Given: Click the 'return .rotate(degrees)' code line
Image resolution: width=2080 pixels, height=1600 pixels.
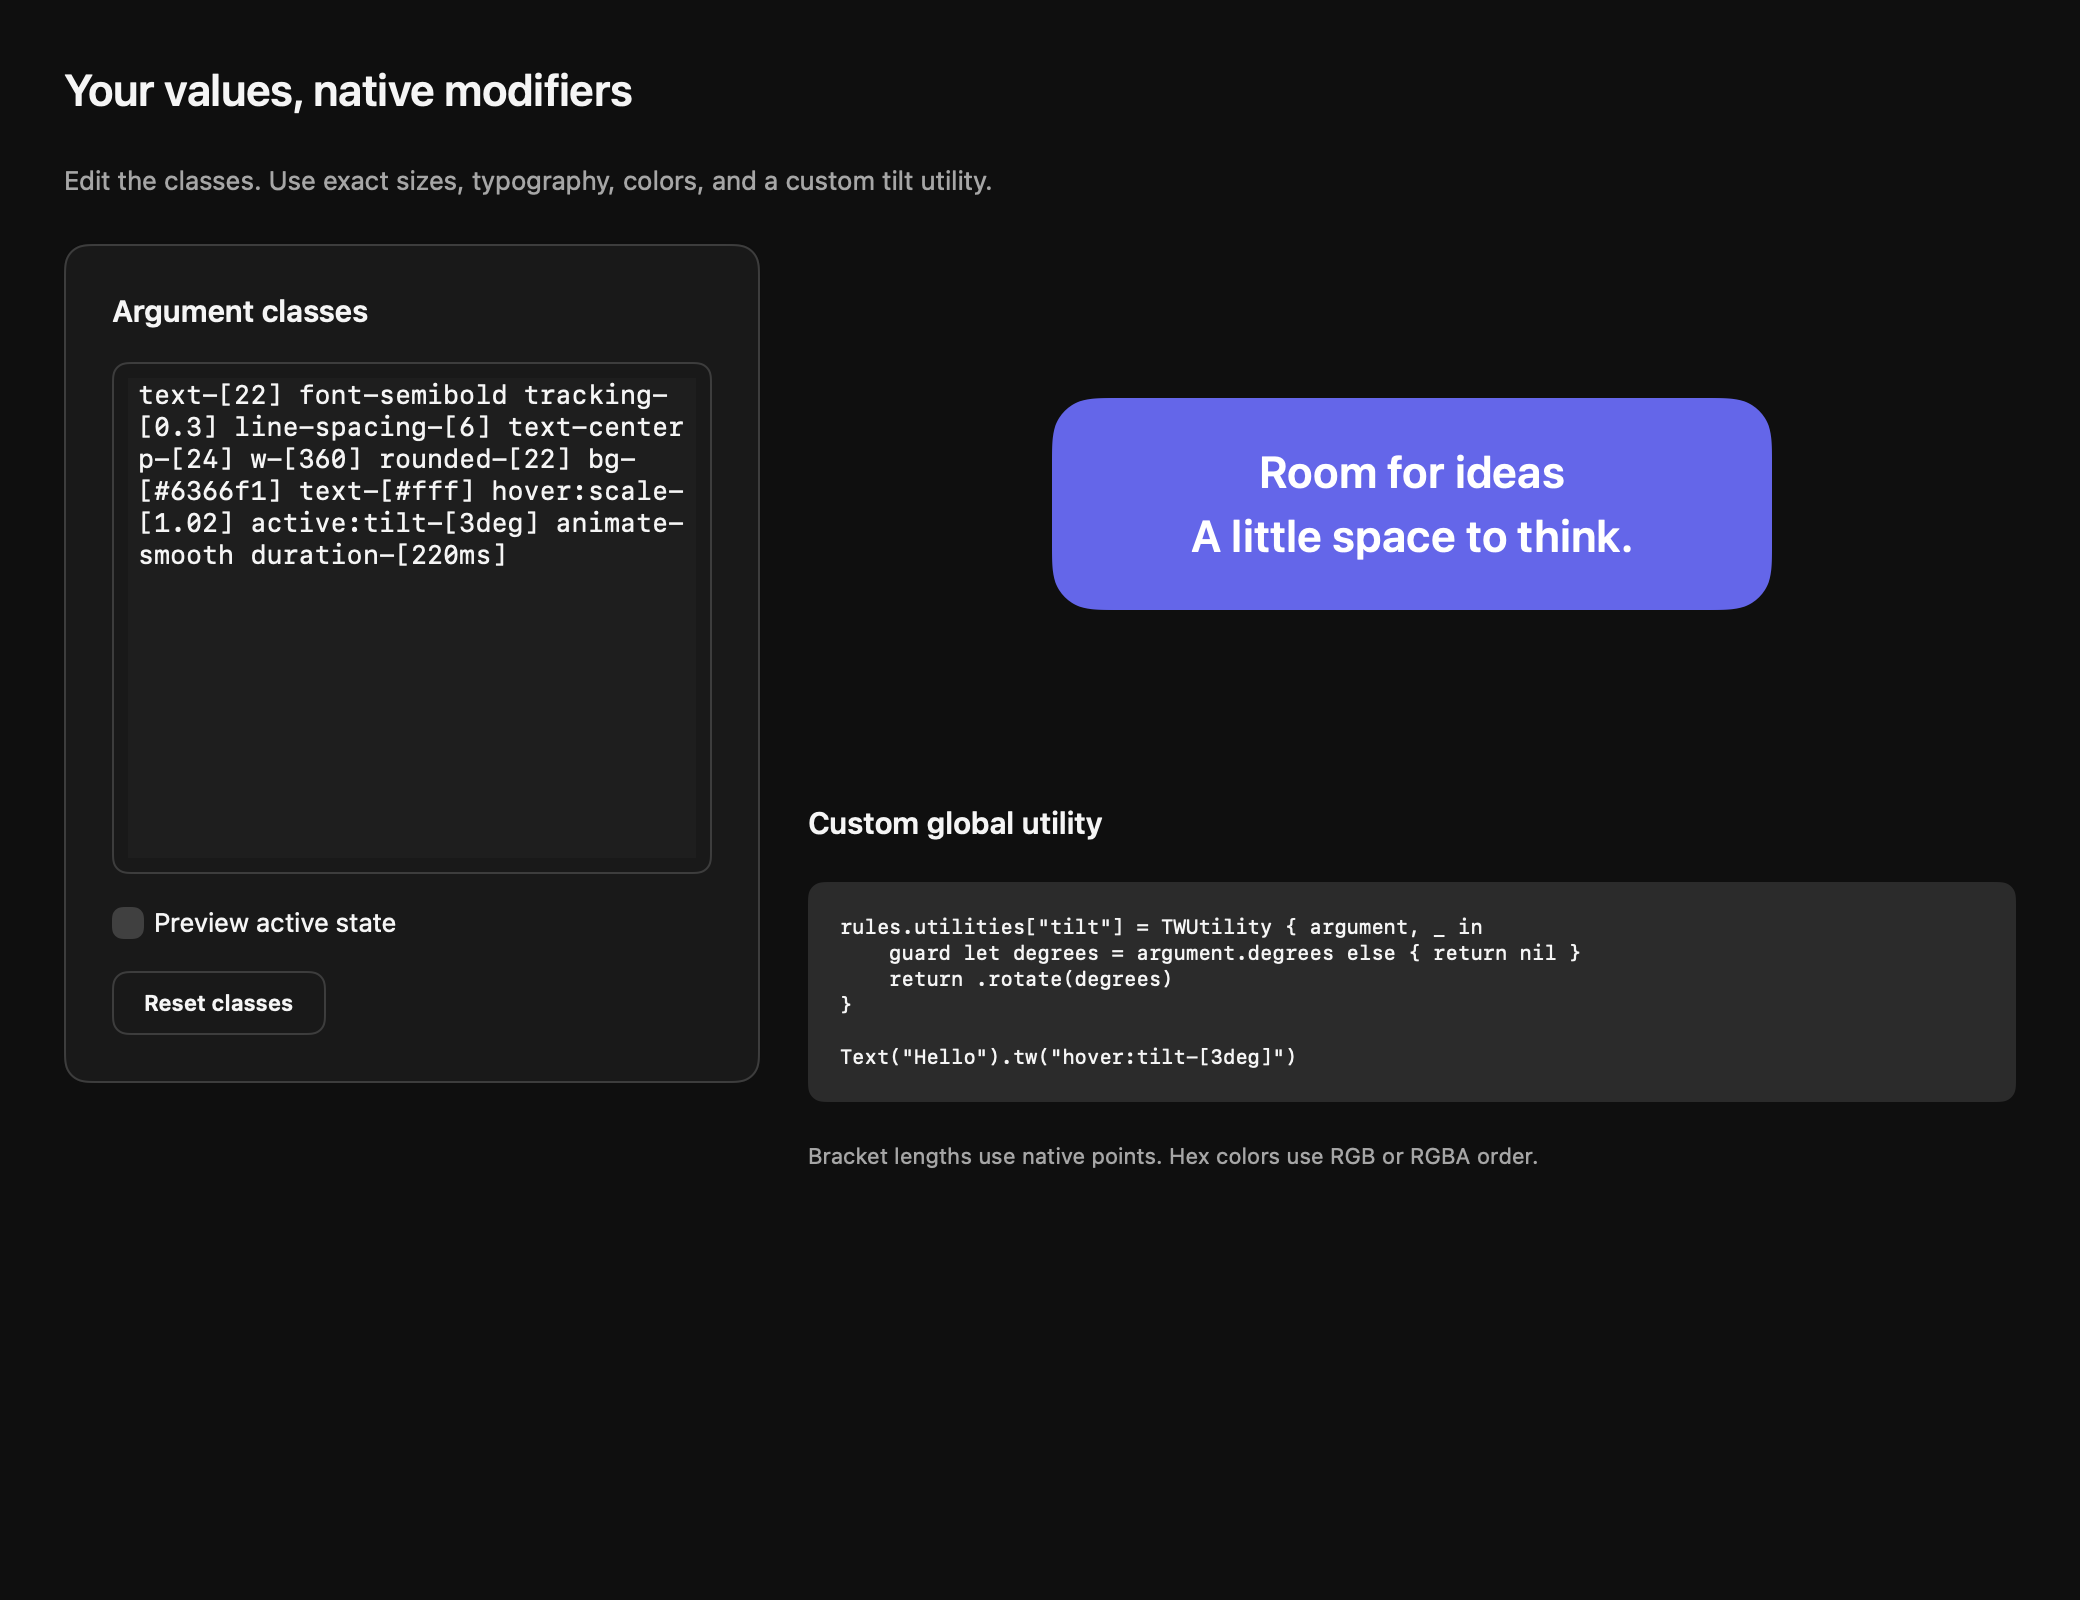Looking at the screenshot, I should tap(1030, 979).
